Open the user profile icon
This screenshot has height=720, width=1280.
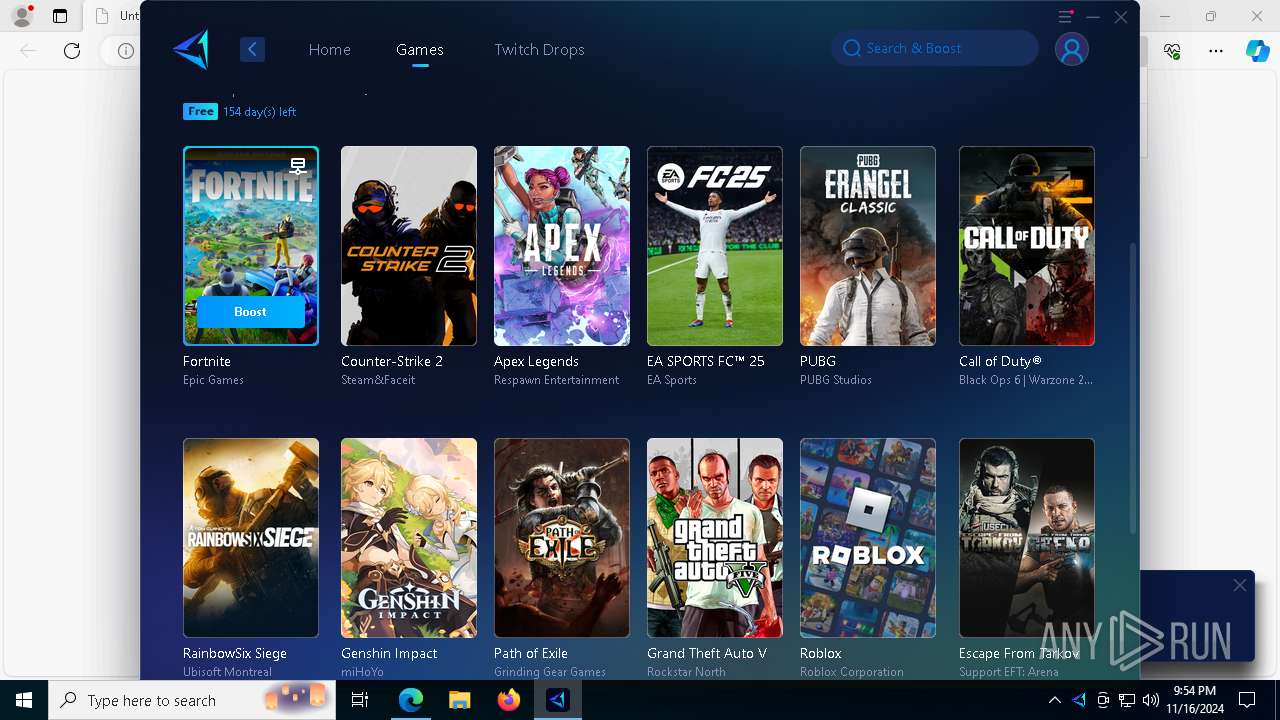[x=1072, y=49]
